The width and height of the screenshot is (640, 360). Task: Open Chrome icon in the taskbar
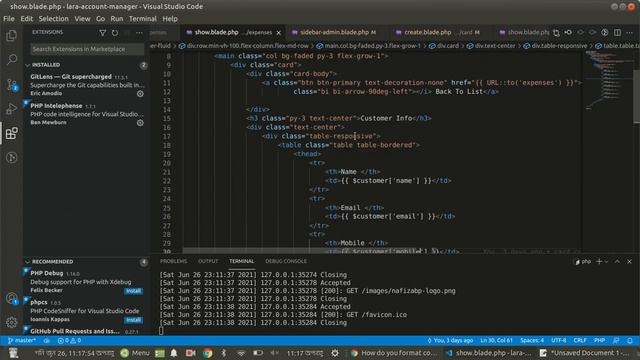pyautogui.click(x=207, y=353)
